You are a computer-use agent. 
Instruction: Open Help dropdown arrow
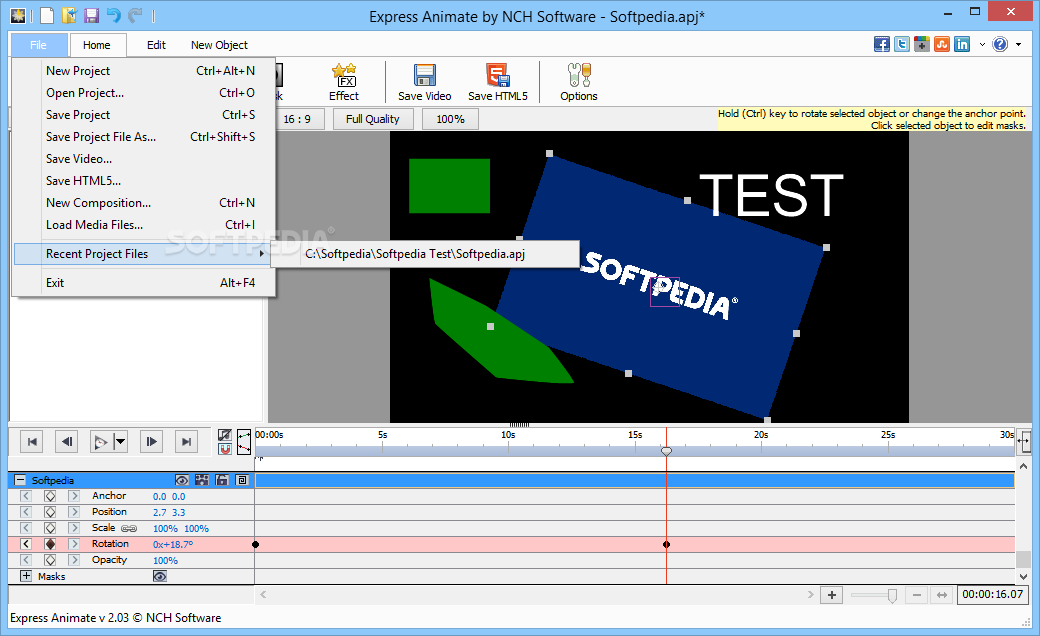tap(1018, 45)
